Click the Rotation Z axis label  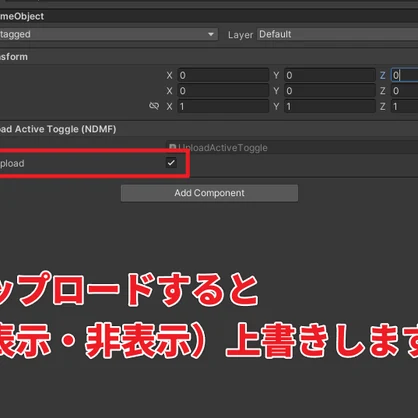(383, 91)
